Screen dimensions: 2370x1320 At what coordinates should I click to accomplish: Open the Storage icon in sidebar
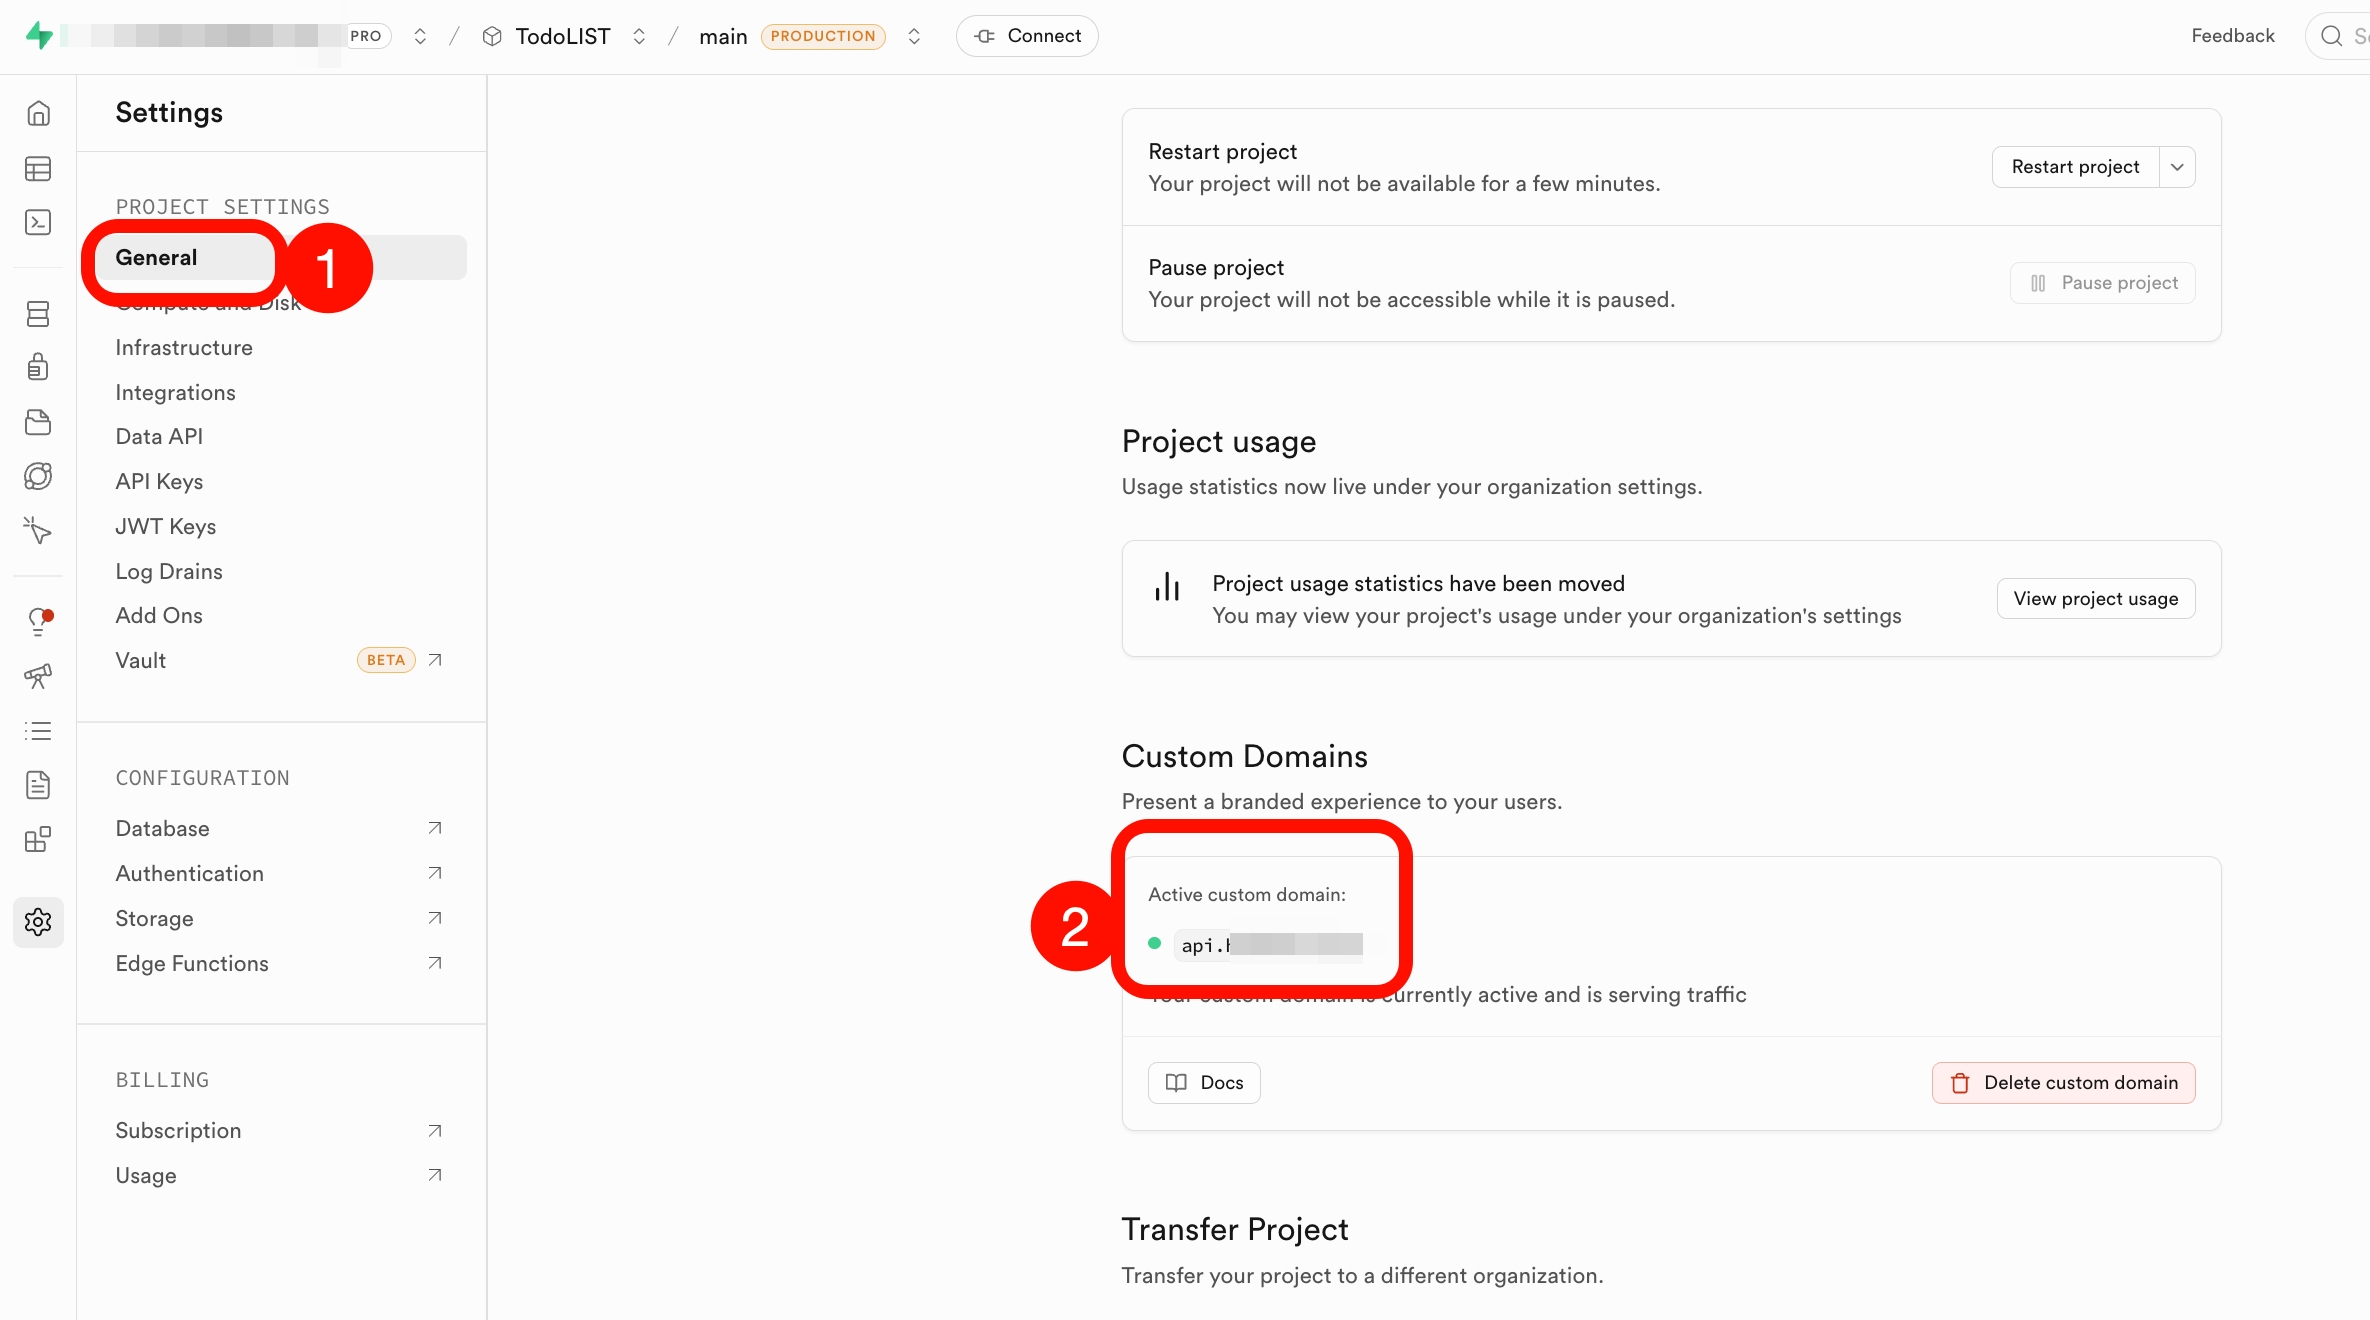click(x=38, y=422)
